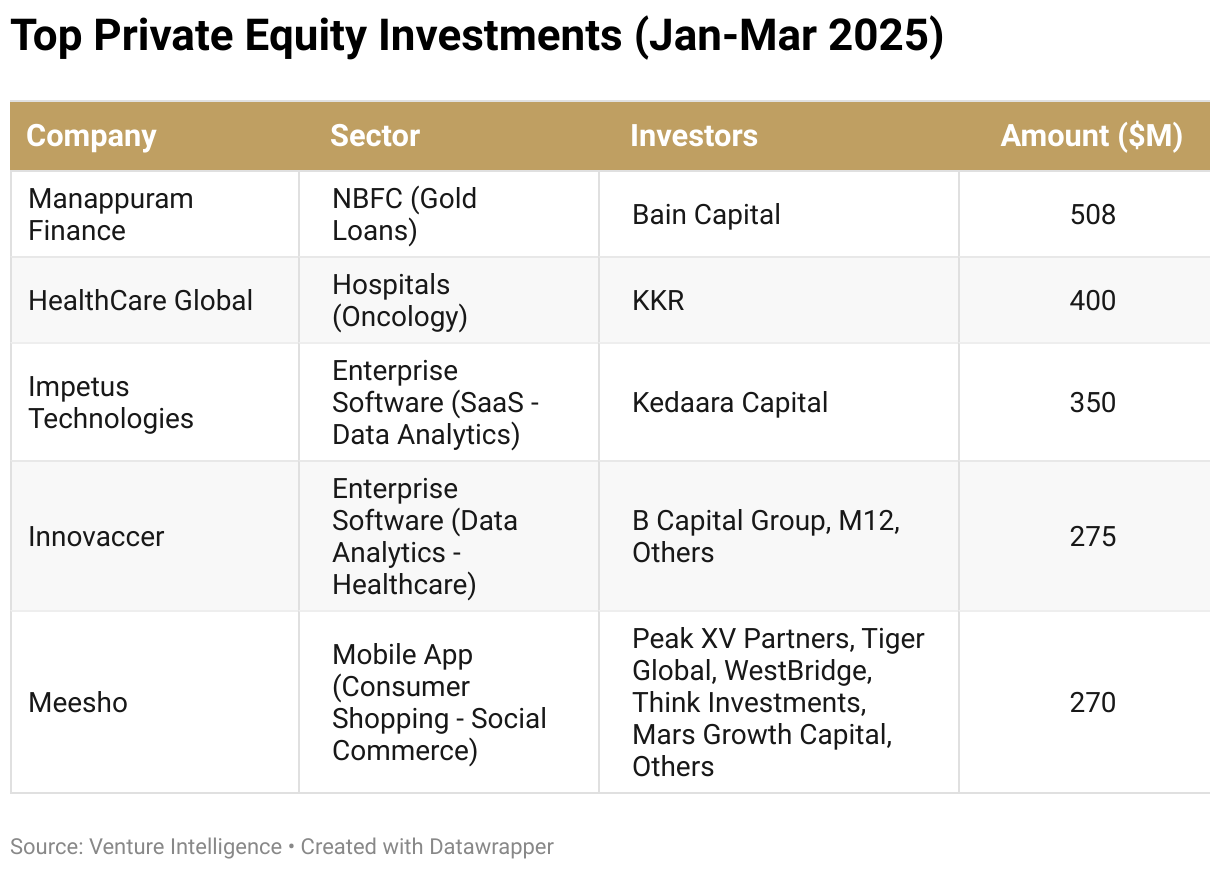Select the Manappuram Finance company cell
The image size is (1220, 870).
tap(110, 214)
